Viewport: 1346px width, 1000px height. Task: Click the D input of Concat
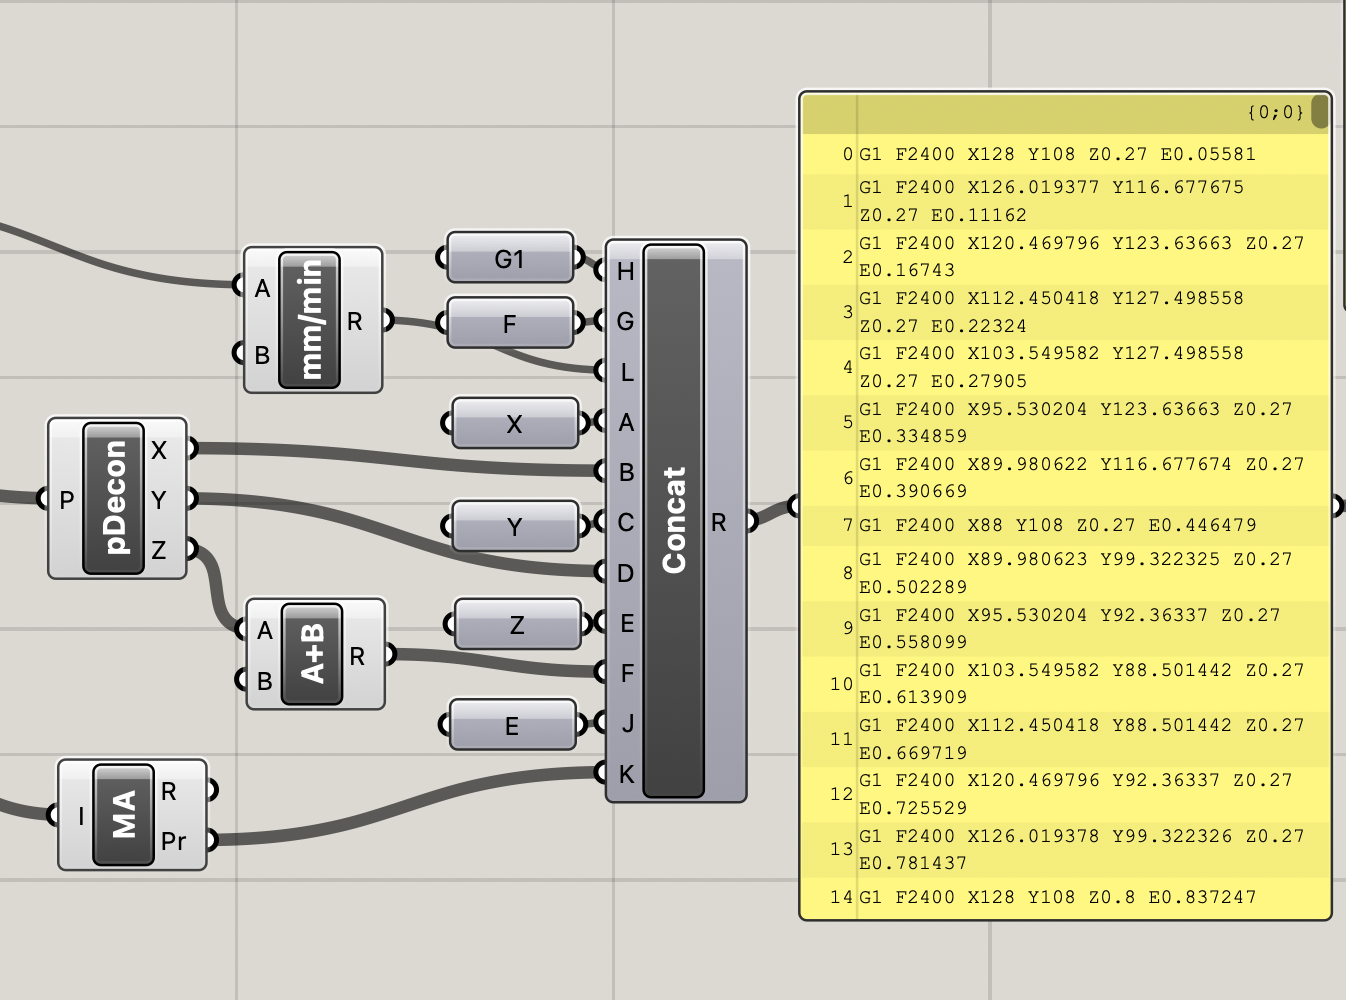(x=626, y=573)
